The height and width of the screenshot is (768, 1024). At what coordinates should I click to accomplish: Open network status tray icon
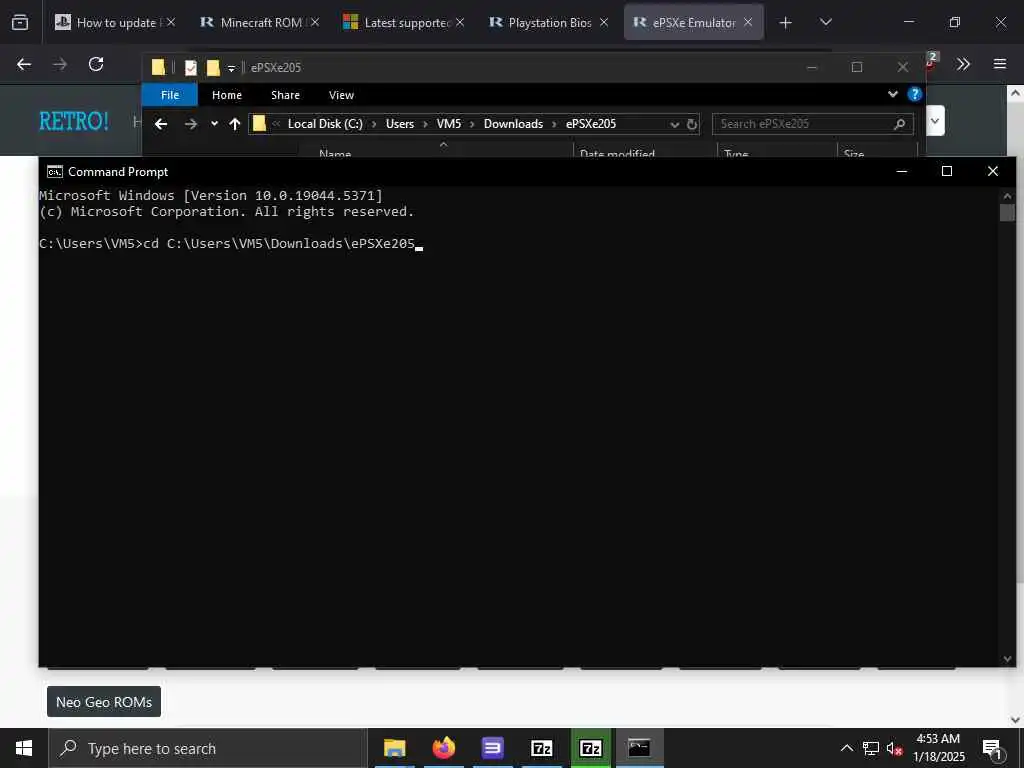[871, 748]
